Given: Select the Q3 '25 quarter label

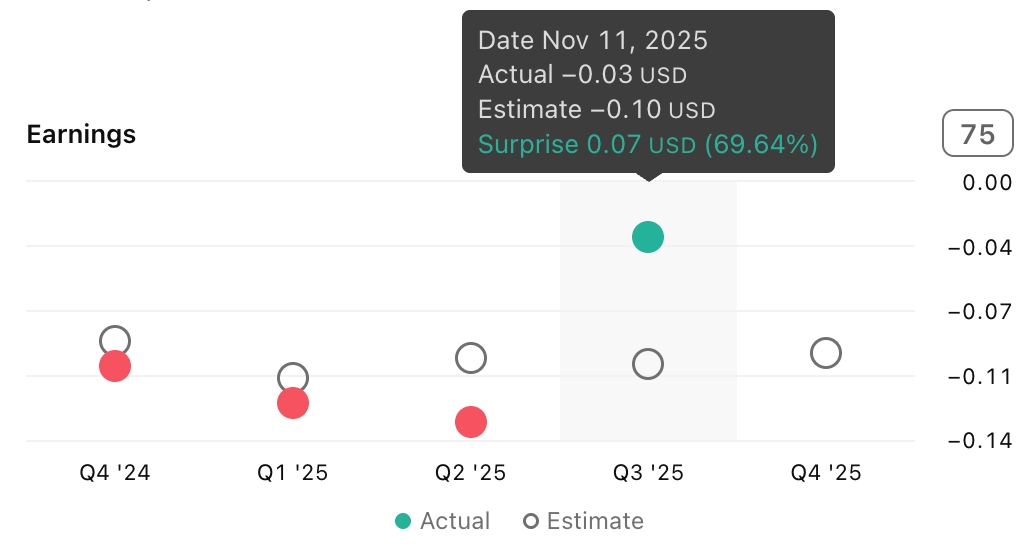Looking at the screenshot, I should click(x=648, y=473).
